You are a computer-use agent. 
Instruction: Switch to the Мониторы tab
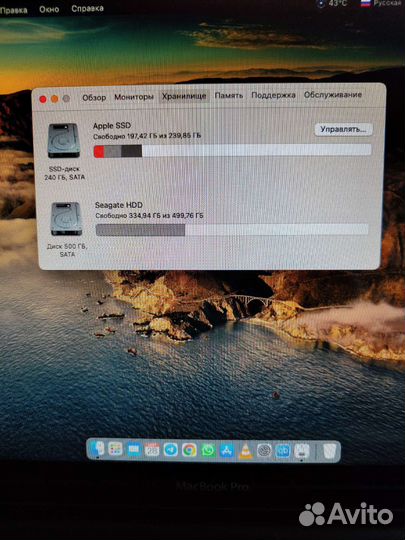(134, 97)
